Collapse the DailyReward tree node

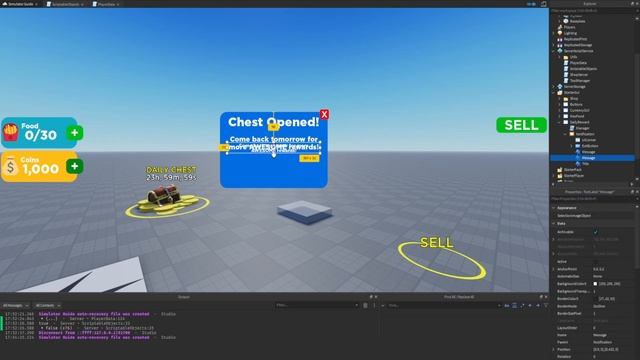[560, 122]
